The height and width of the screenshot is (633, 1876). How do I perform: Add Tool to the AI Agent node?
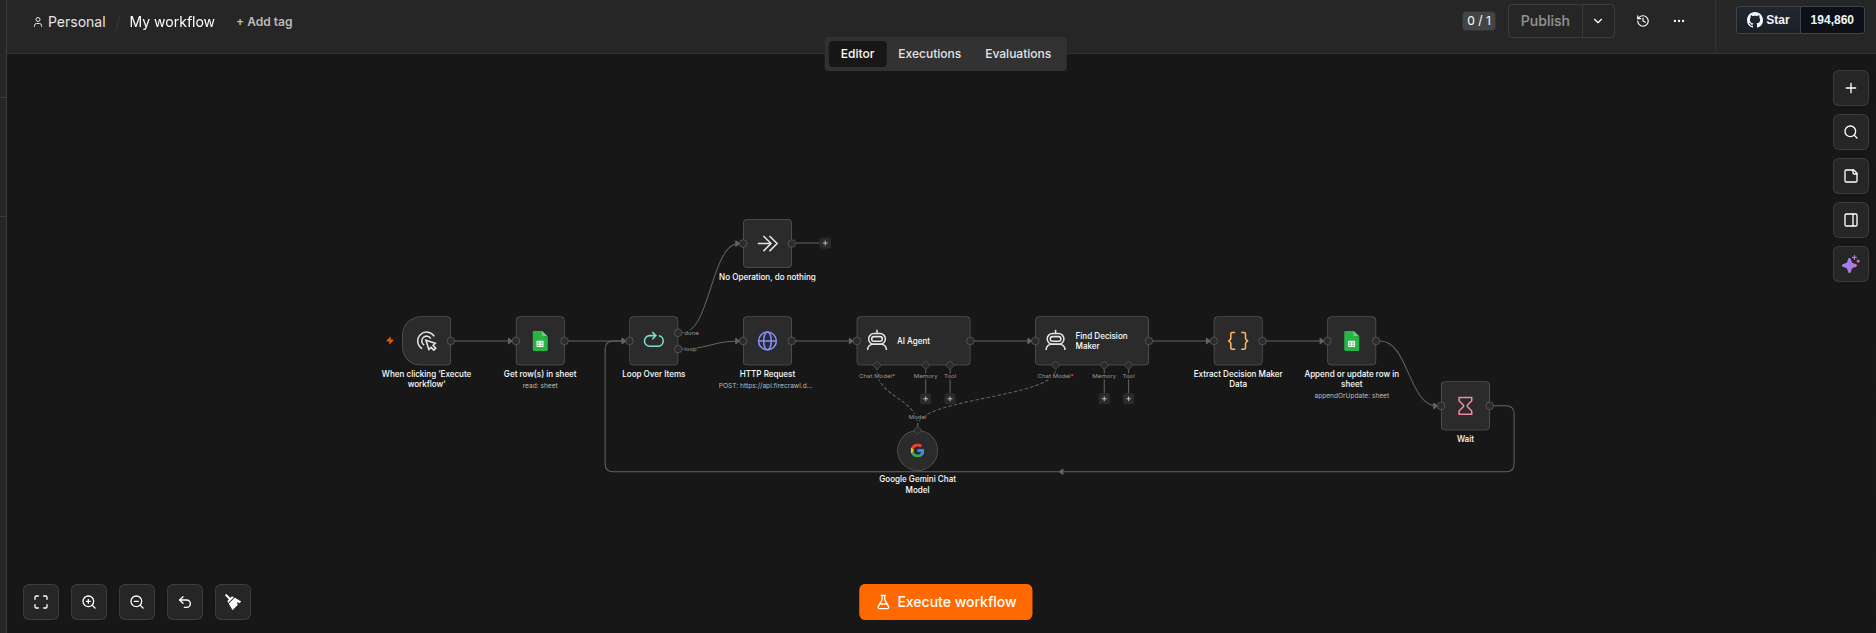(x=950, y=399)
